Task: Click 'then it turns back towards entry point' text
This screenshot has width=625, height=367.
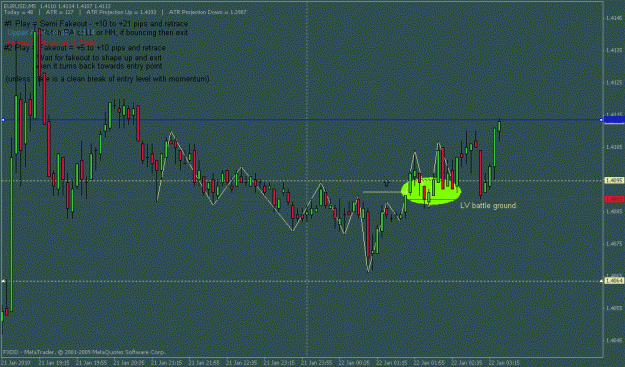Action: (99, 66)
